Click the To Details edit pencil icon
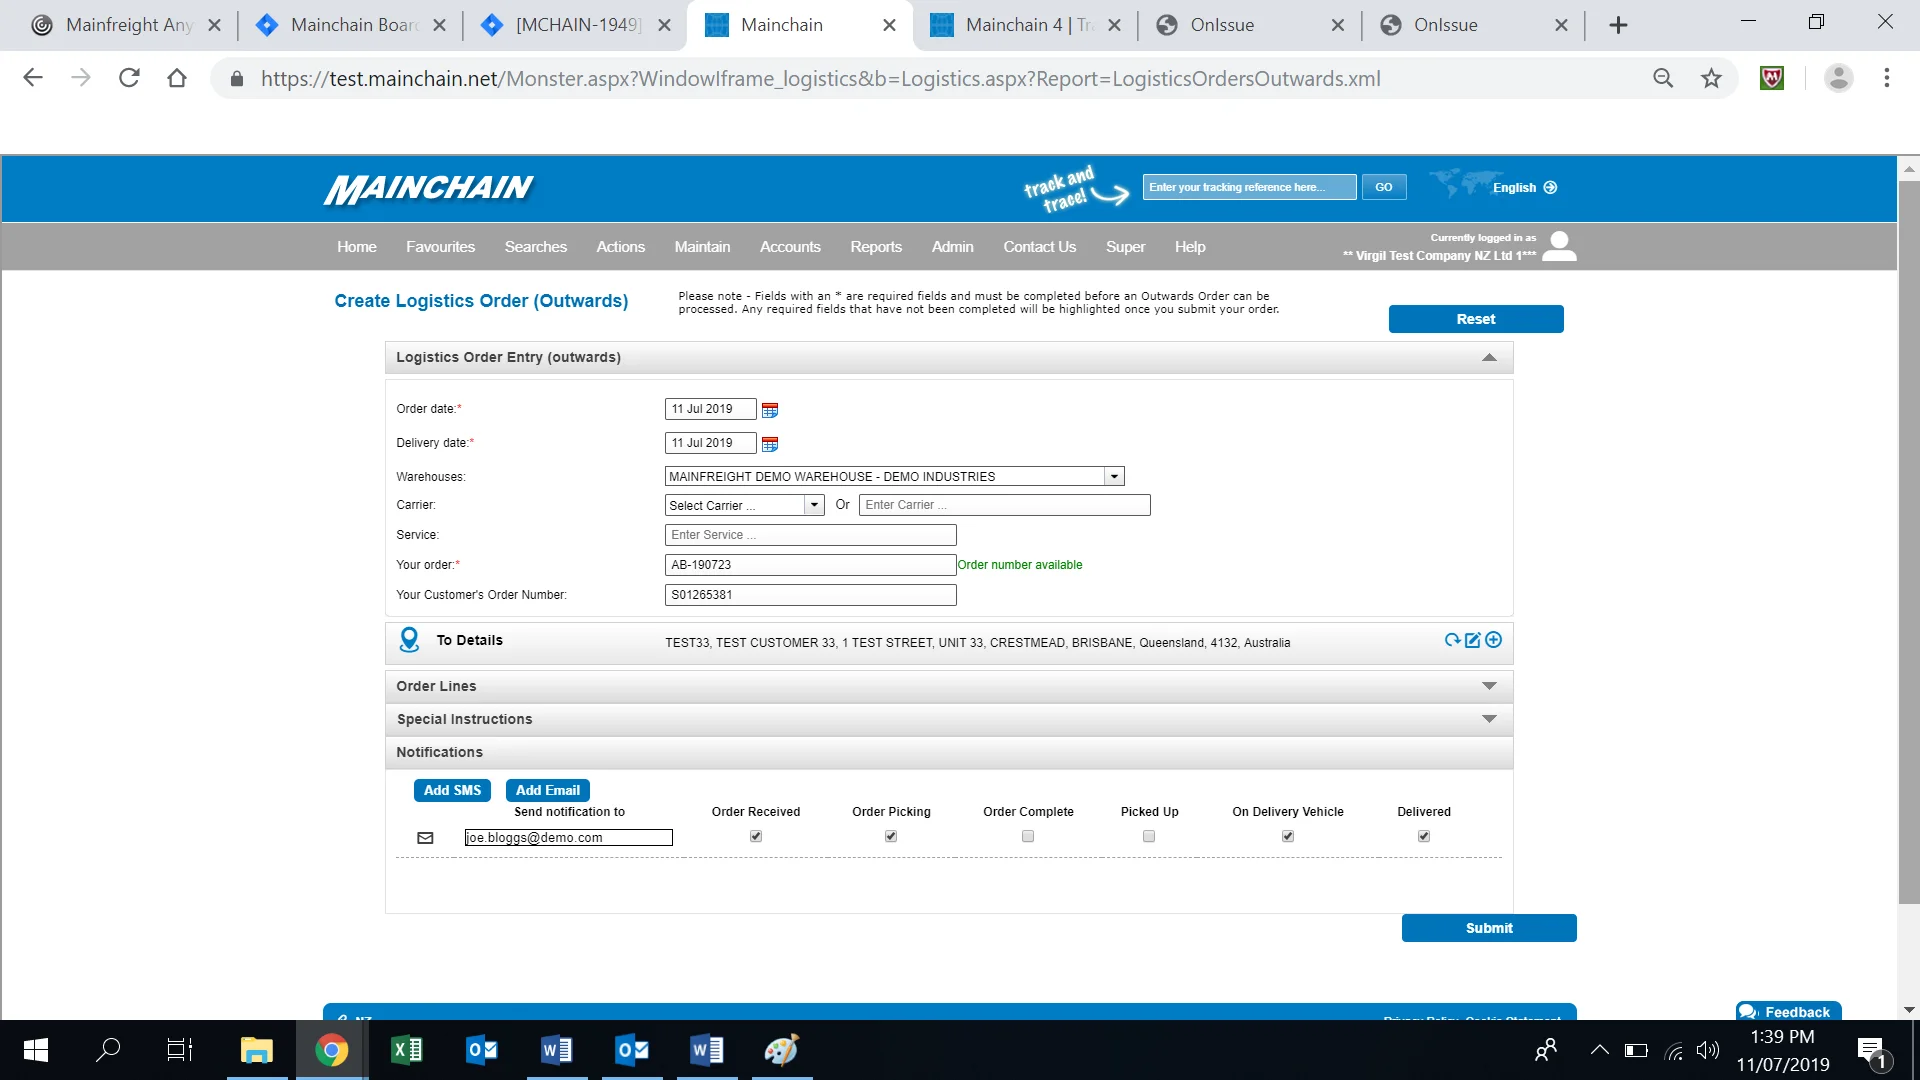1920x1080 pixels. tap(1472, 640)
